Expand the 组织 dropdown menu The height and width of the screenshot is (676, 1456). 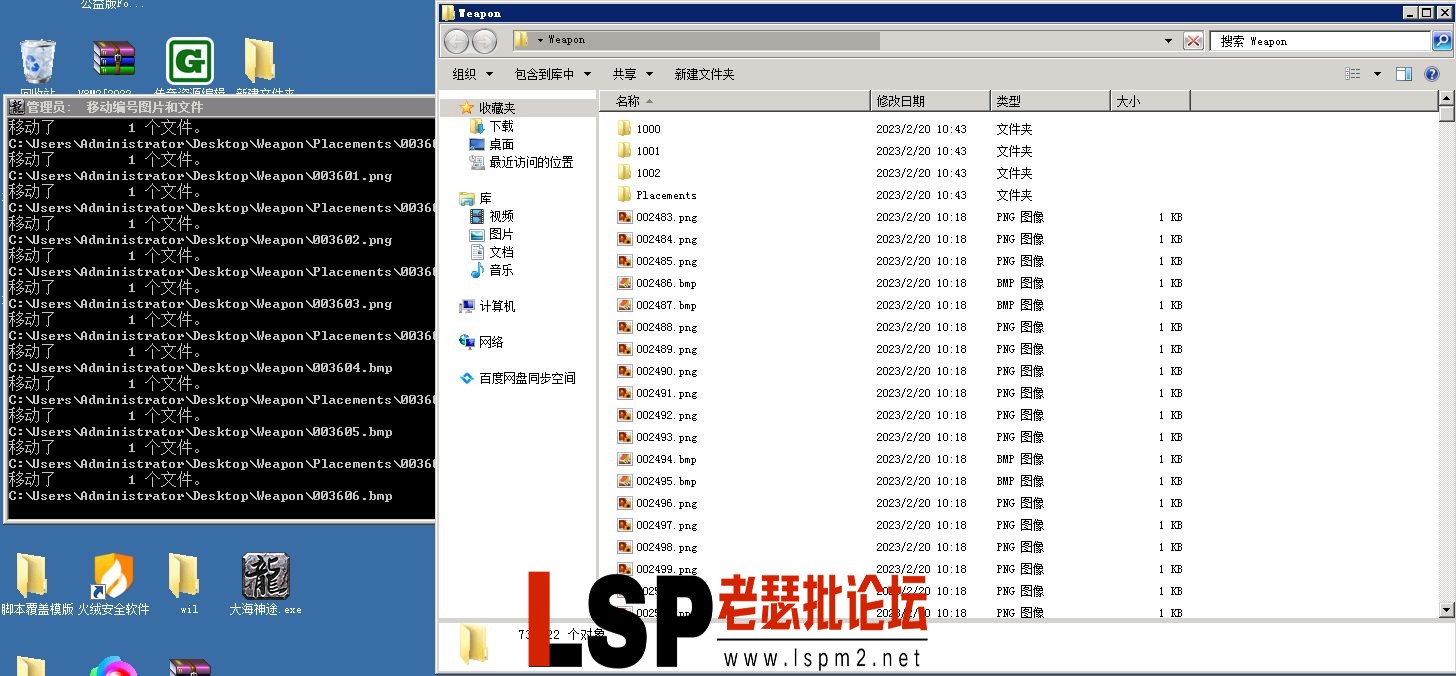[x=470, y=73]
